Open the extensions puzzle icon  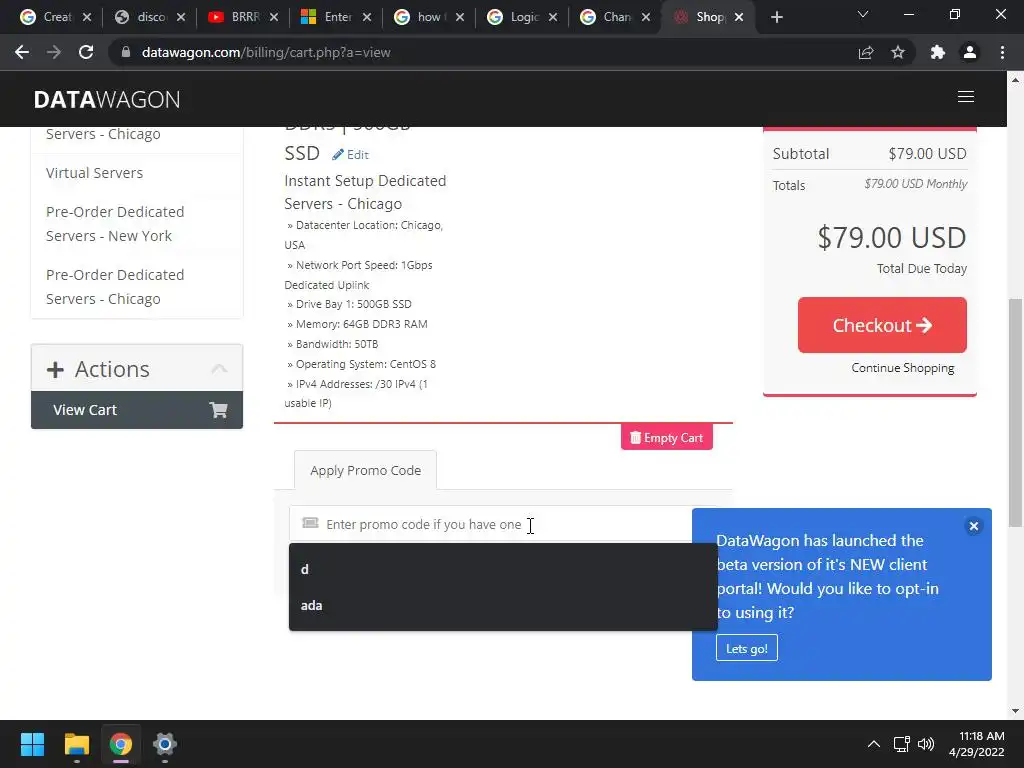(x=938, y=52)
